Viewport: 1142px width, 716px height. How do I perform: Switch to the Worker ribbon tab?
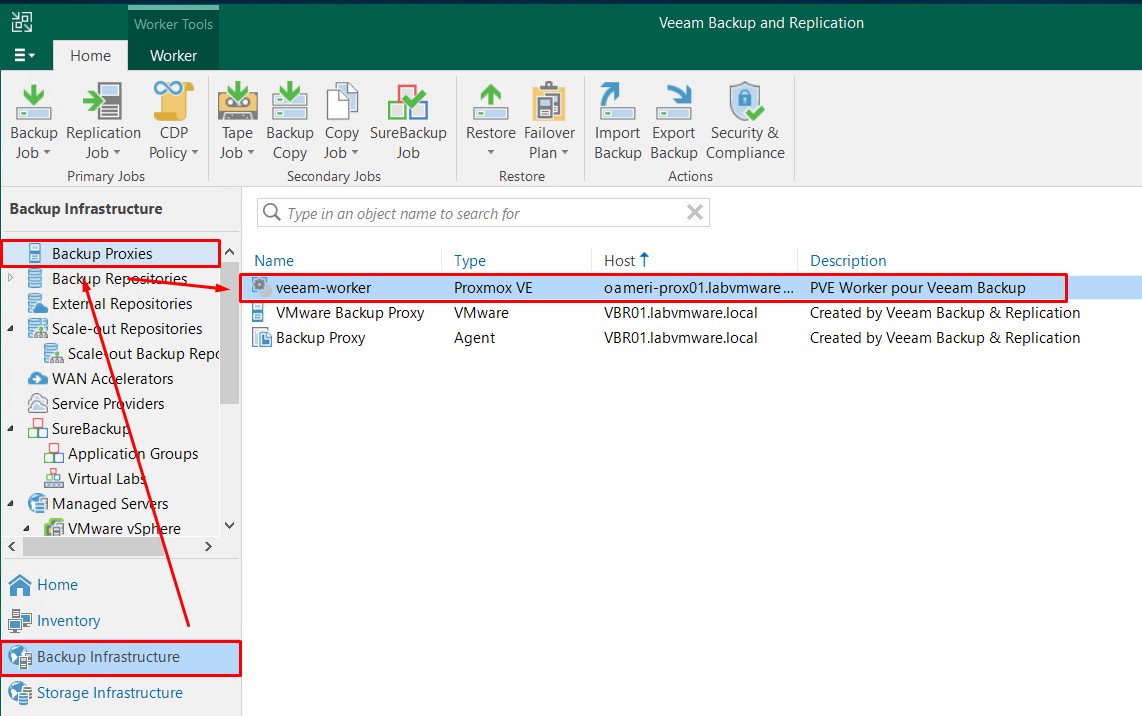[x=173, y=56]
